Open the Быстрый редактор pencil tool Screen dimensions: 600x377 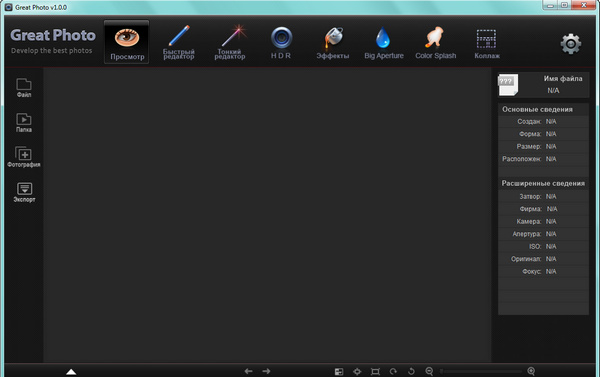[179, 42]
